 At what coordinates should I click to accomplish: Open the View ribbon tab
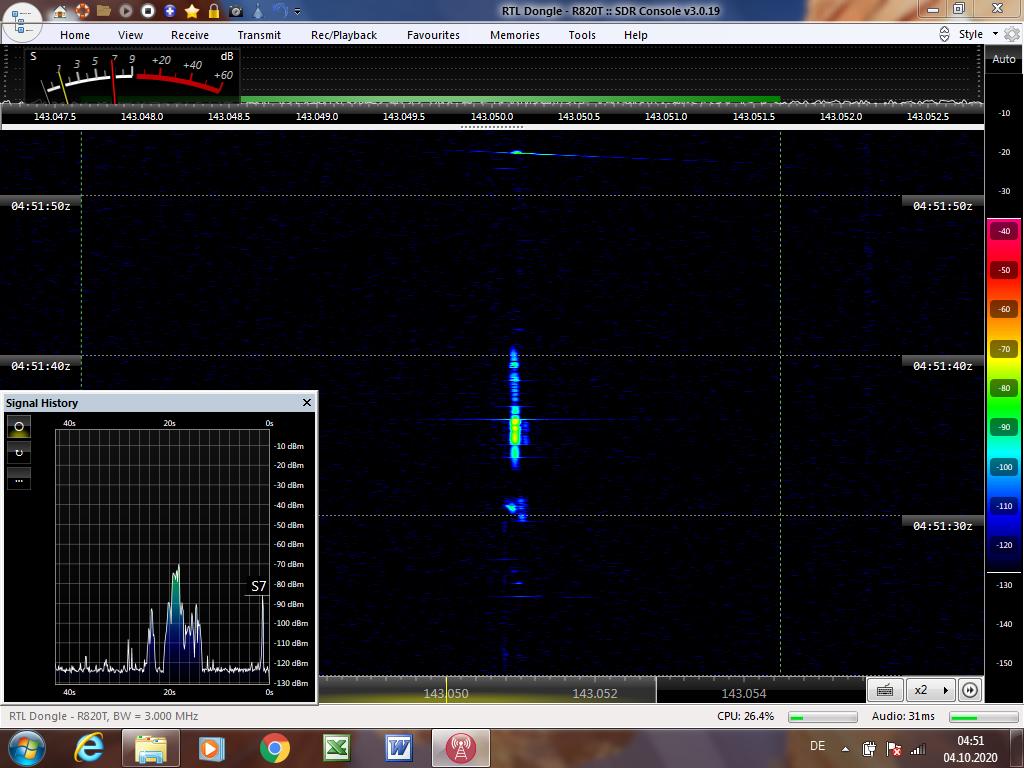click(130, 35)
